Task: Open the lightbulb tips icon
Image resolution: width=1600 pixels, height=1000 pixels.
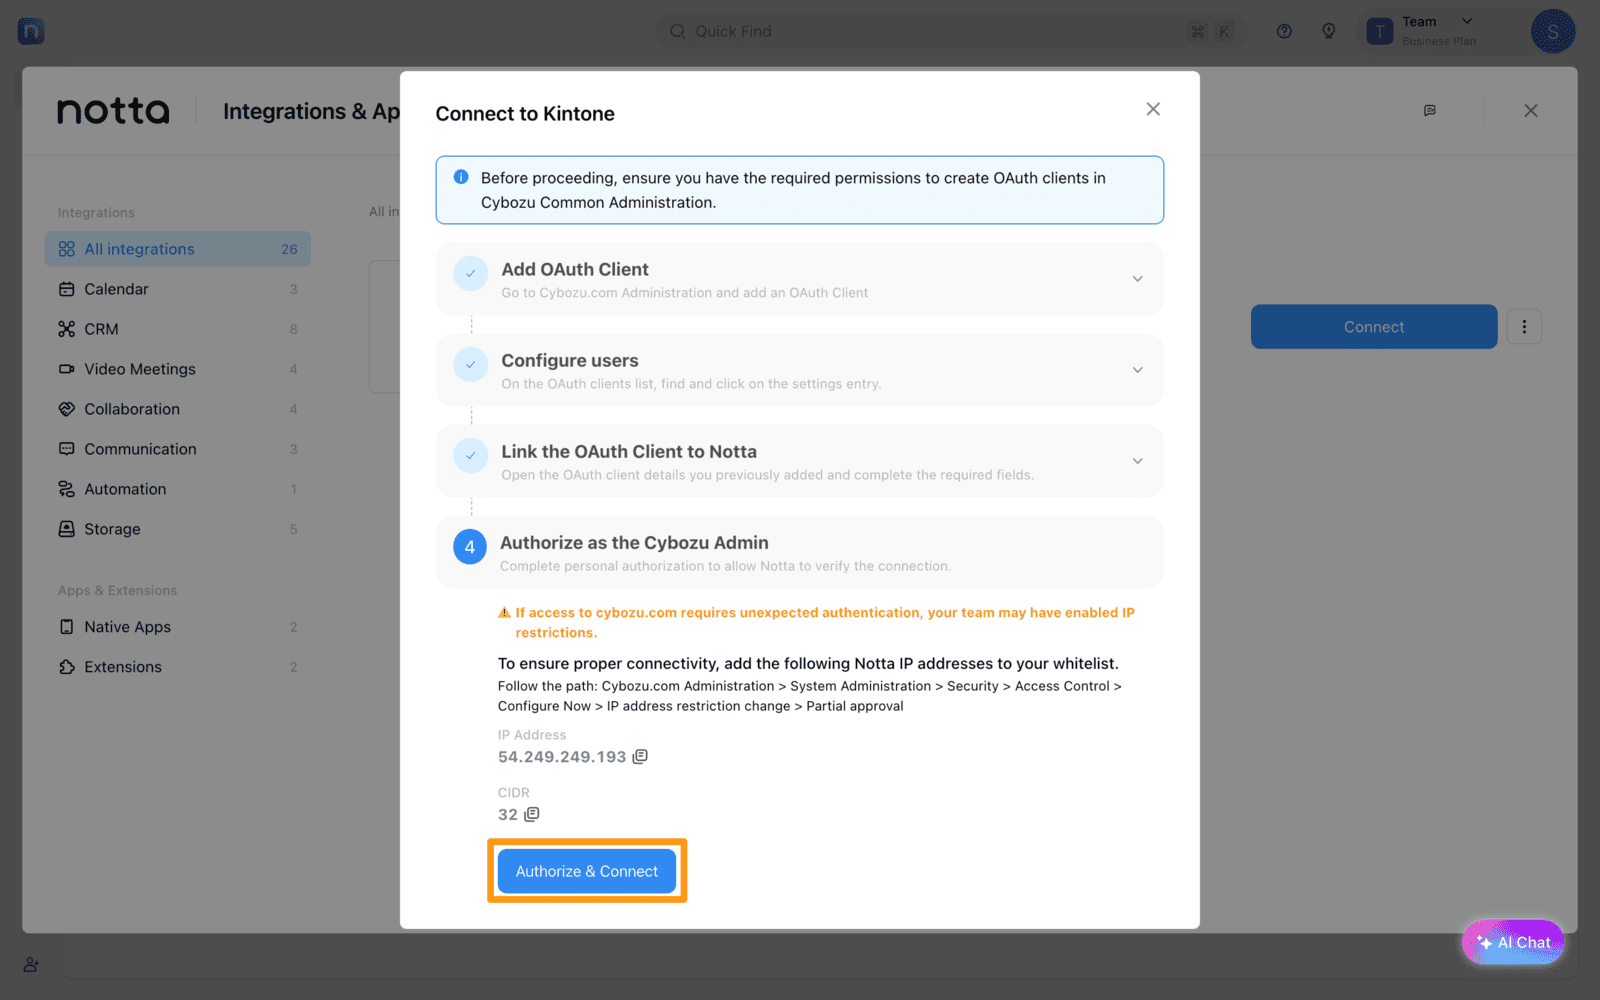Action: (1329, 31)
